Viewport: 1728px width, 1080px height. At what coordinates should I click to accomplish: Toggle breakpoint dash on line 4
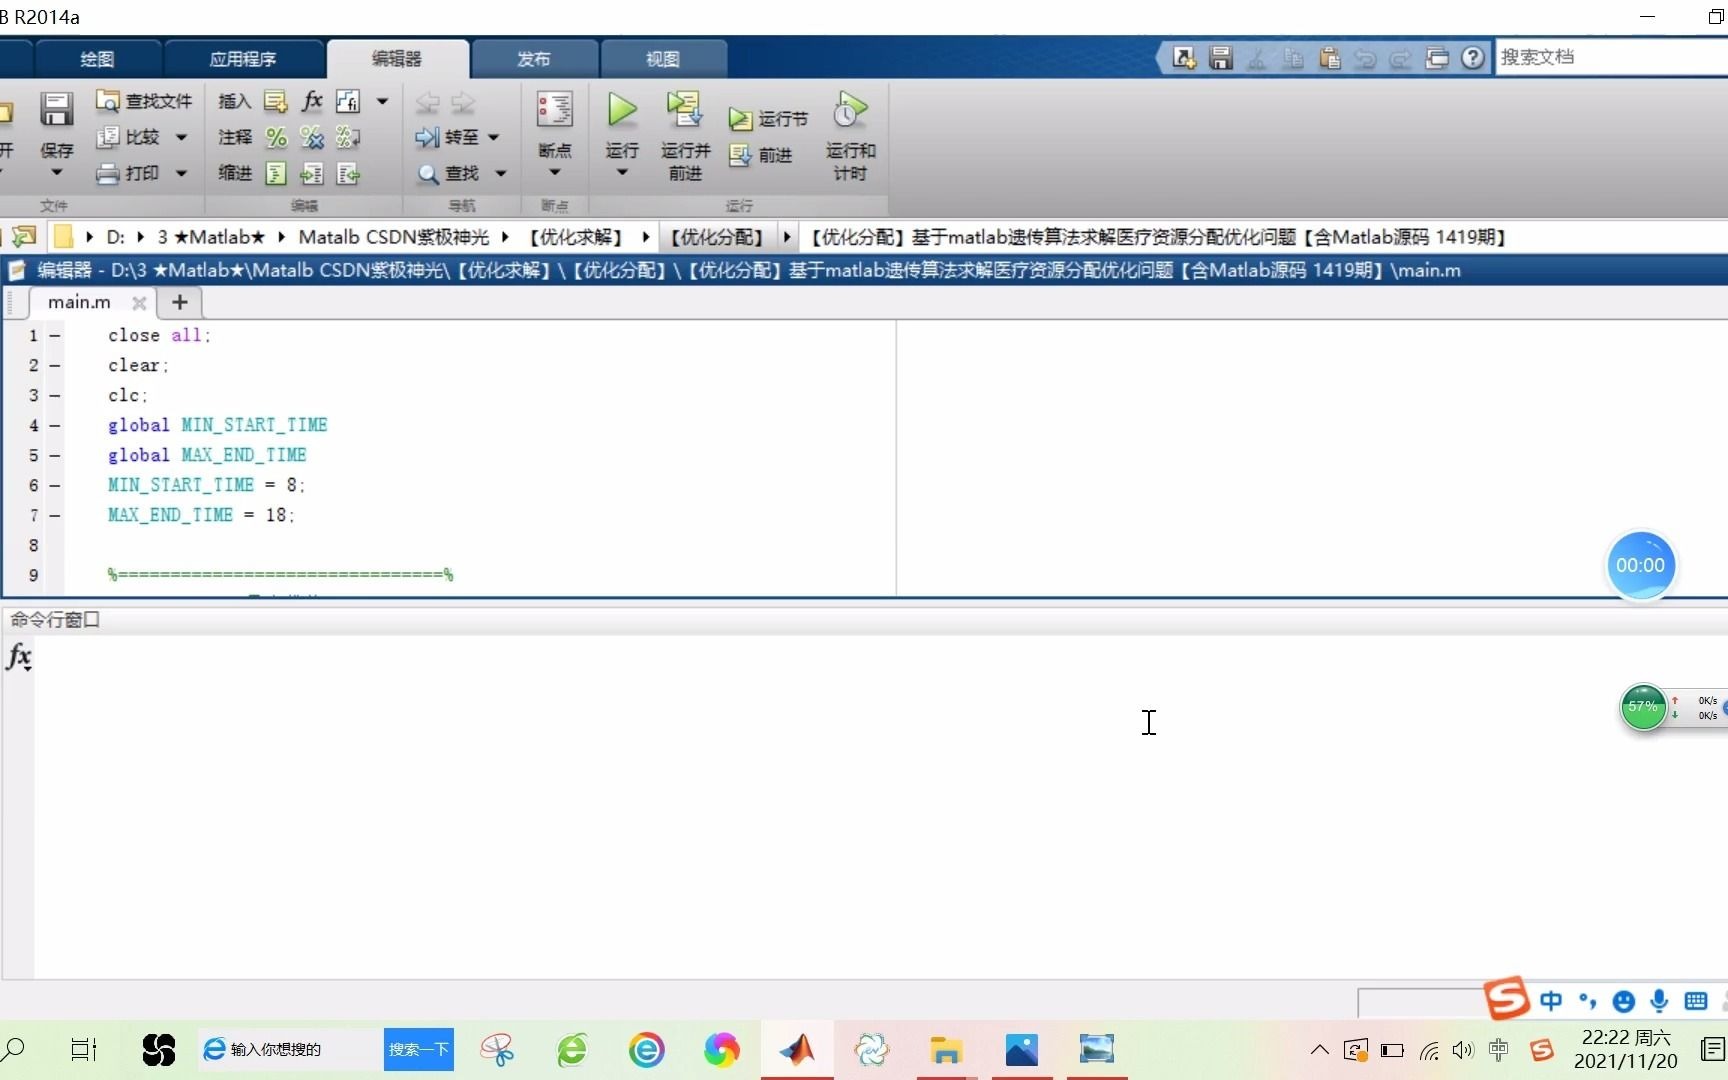pyautogui.click(x=55, y=426)
